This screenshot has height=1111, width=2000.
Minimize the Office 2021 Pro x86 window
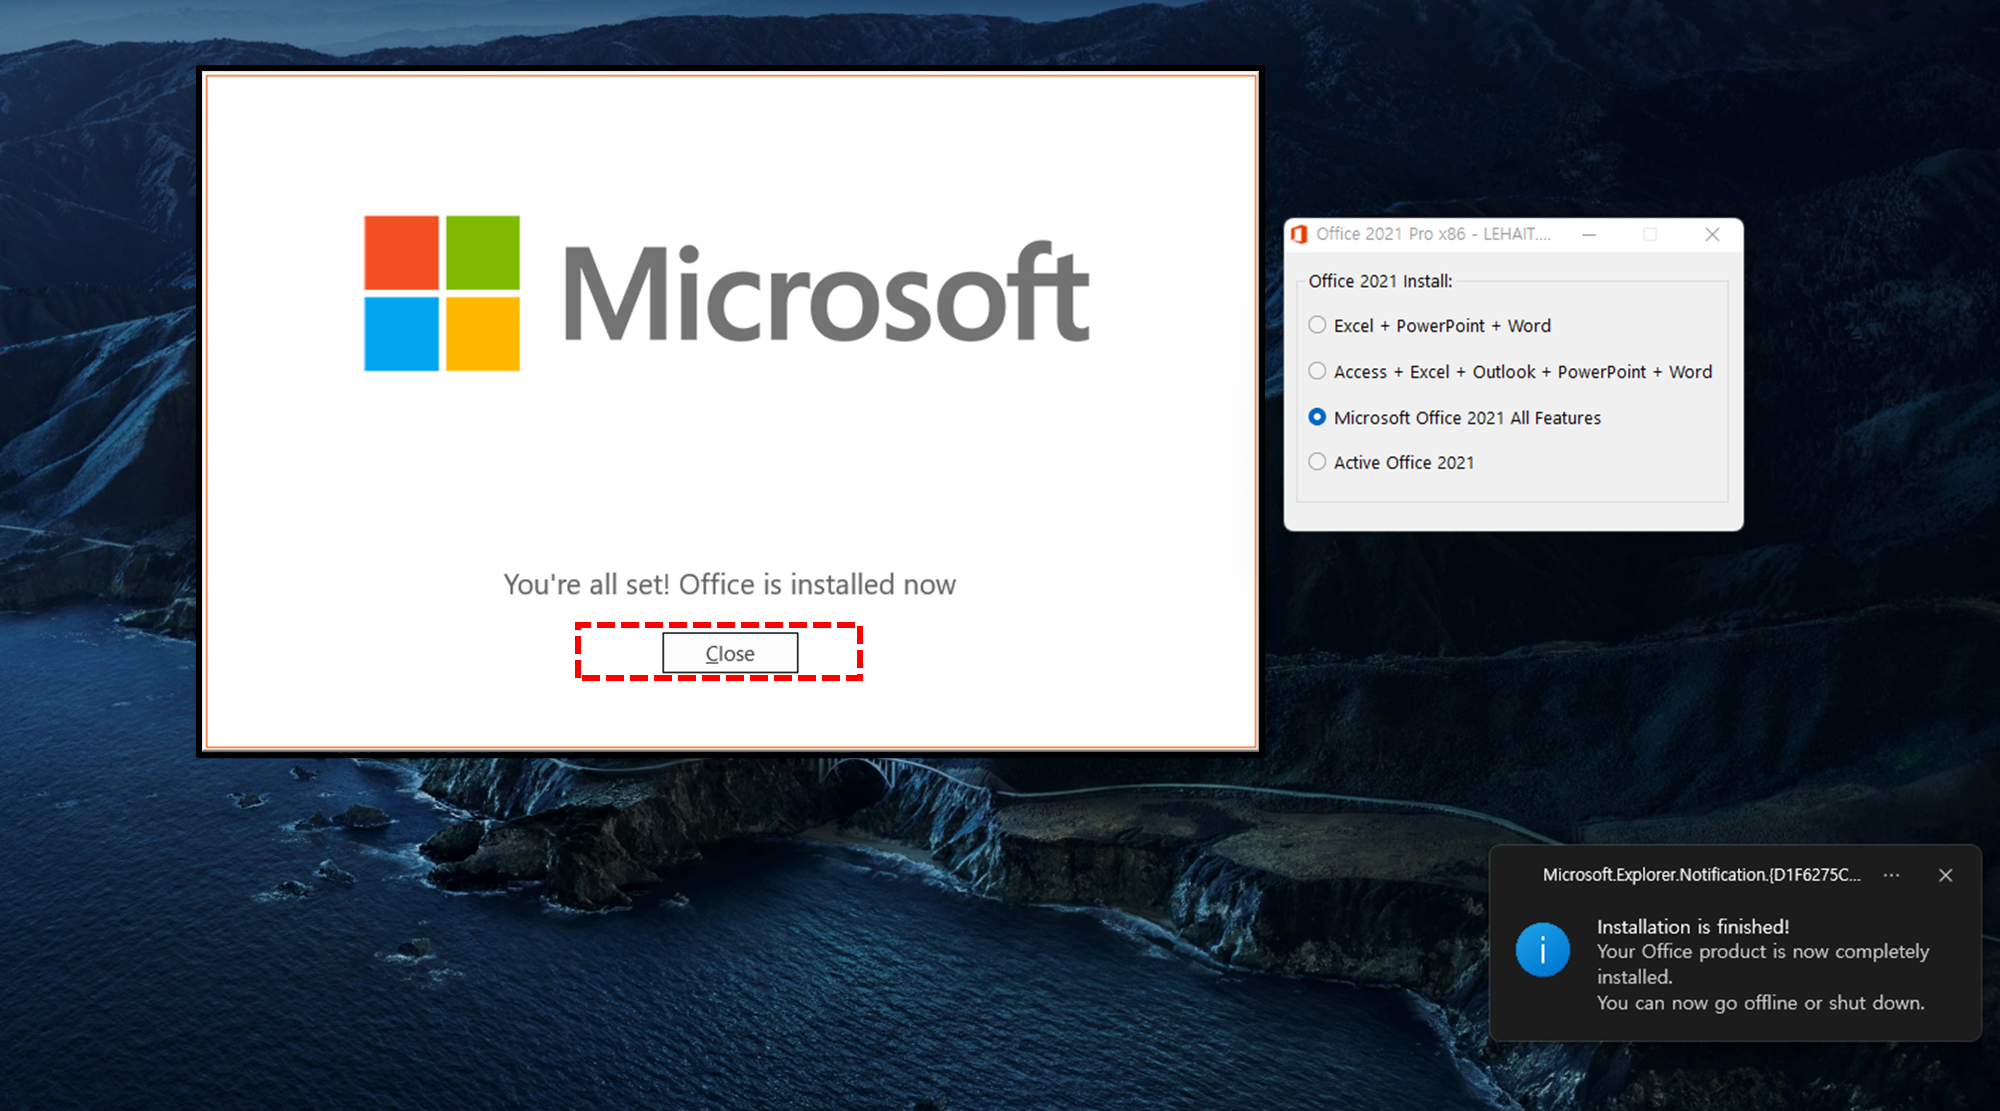click(1589, 234)
